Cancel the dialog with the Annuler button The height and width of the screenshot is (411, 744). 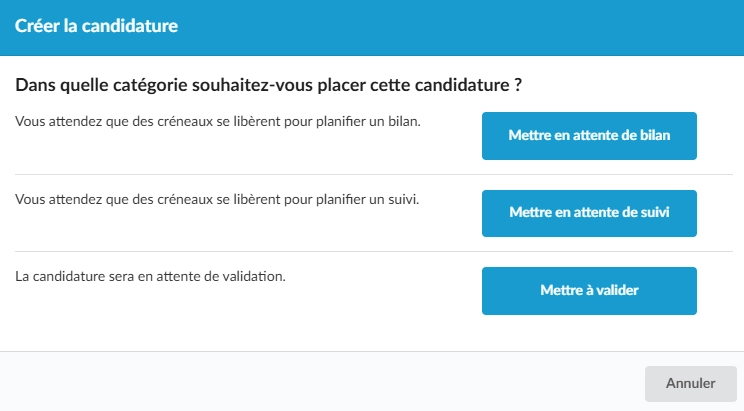click(x=690, y=383)
